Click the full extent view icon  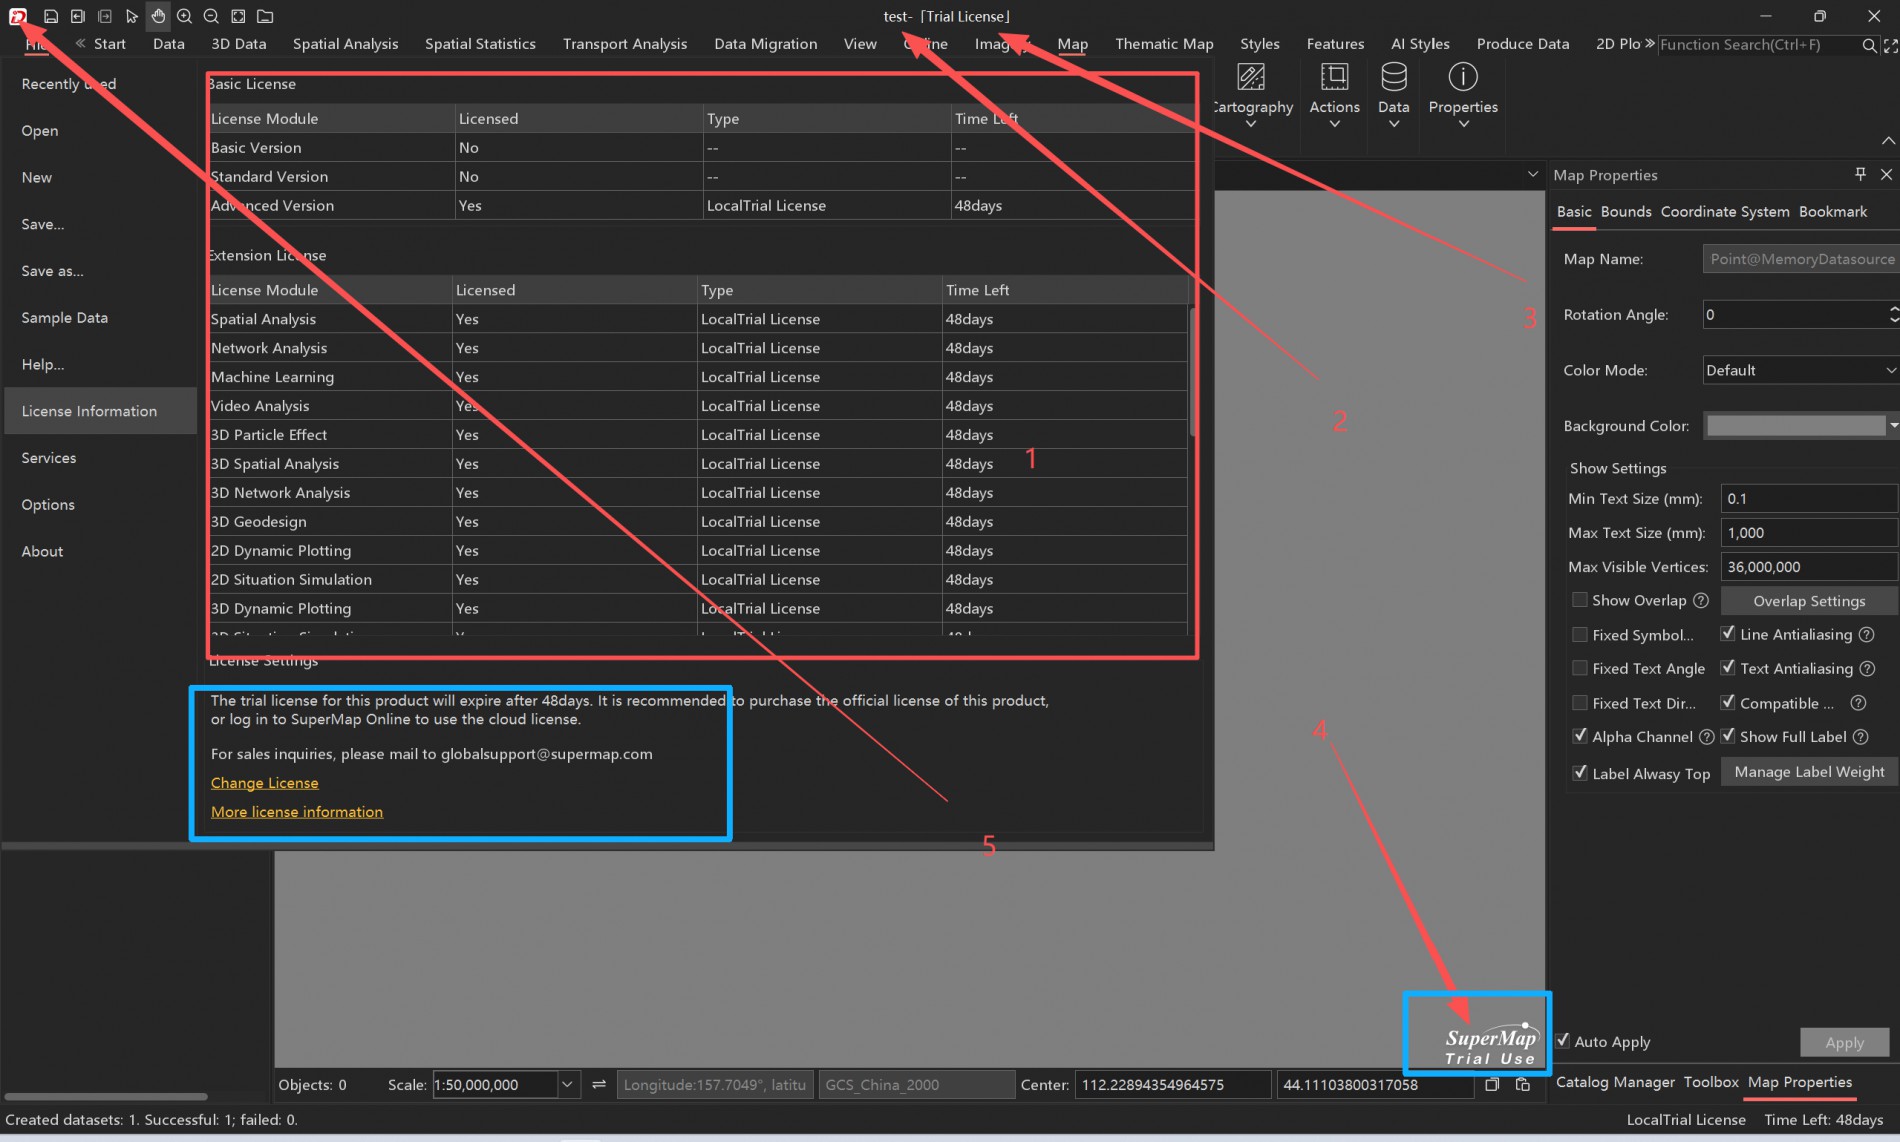[238, 16]
